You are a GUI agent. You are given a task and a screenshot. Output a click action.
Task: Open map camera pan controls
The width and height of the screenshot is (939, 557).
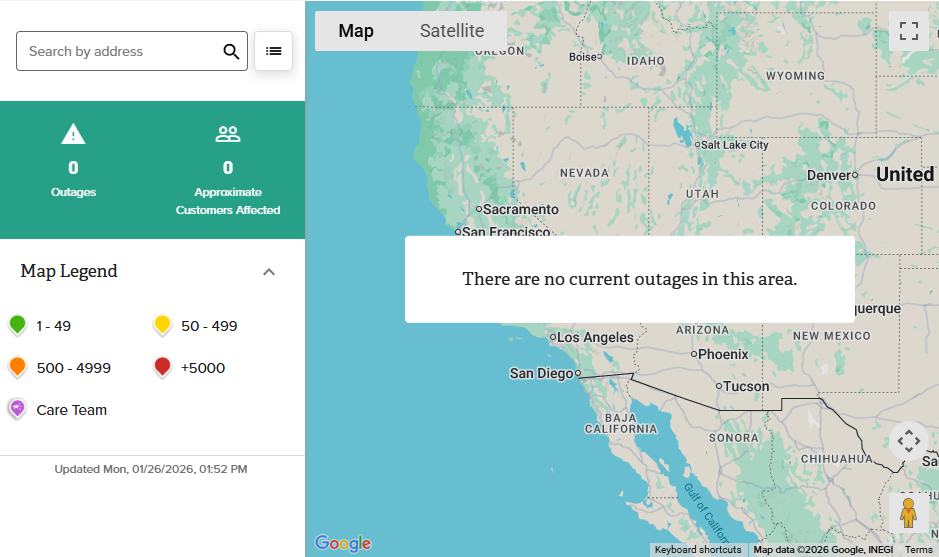click(x=908, y=441)
